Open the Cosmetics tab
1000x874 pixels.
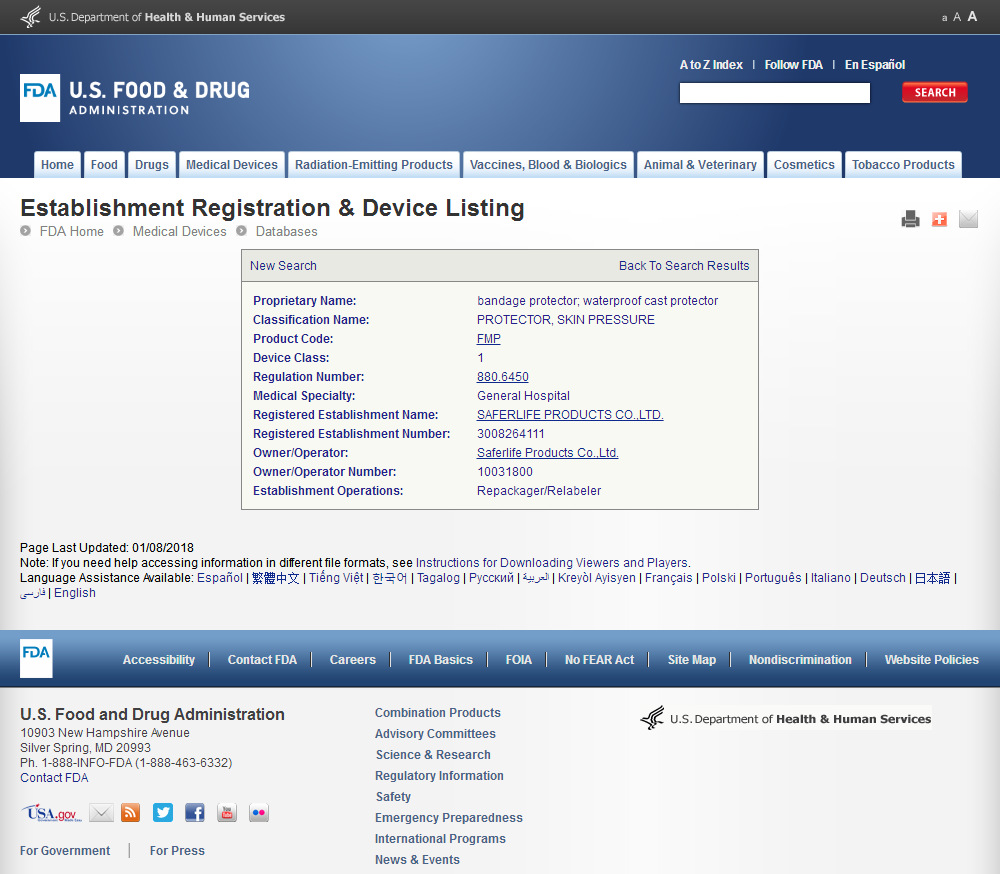pyautogui.click(x=804, y=165)
